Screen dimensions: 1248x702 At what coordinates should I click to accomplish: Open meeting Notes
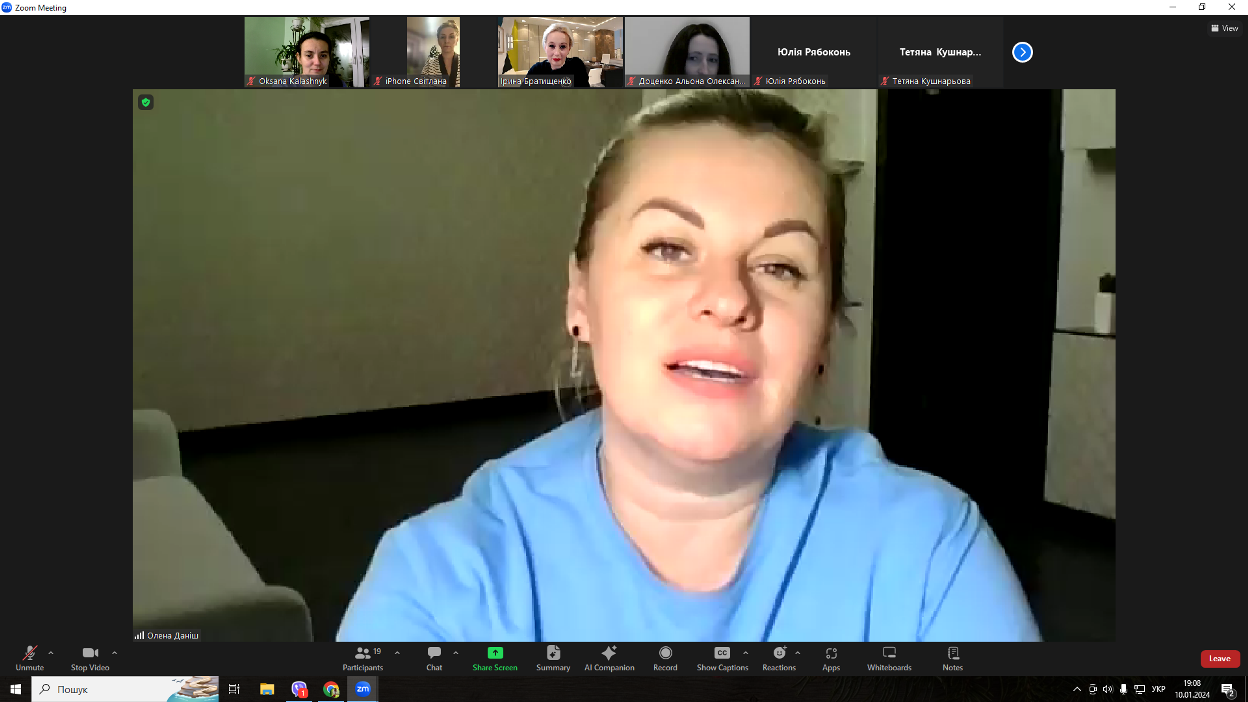pyautogui.click(x=953, y=658)
